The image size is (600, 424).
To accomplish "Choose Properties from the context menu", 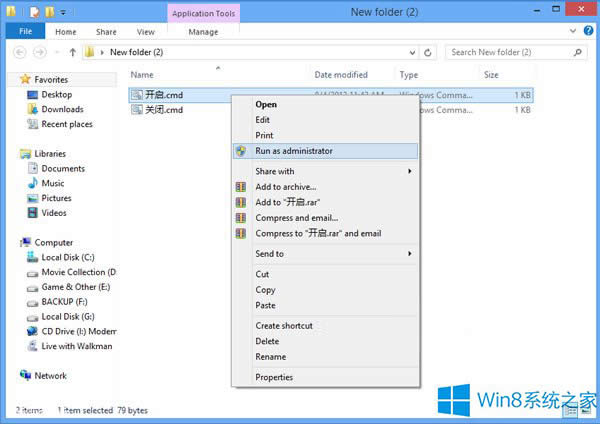I will click(x=274, y=377).
